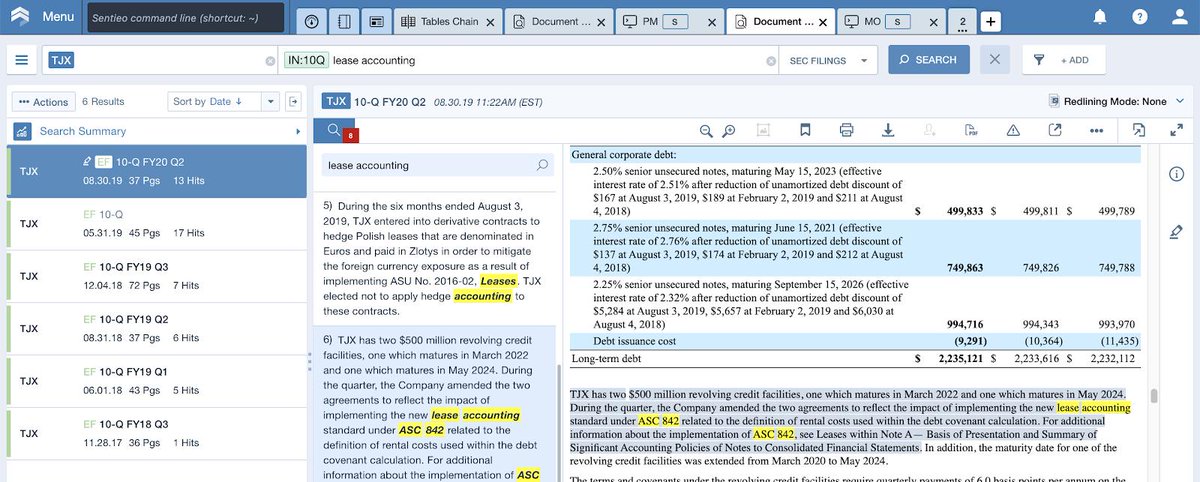The image size is (1200, 482).
Task: Open the sort options dropdown arrow
Action: pos(271,102)
